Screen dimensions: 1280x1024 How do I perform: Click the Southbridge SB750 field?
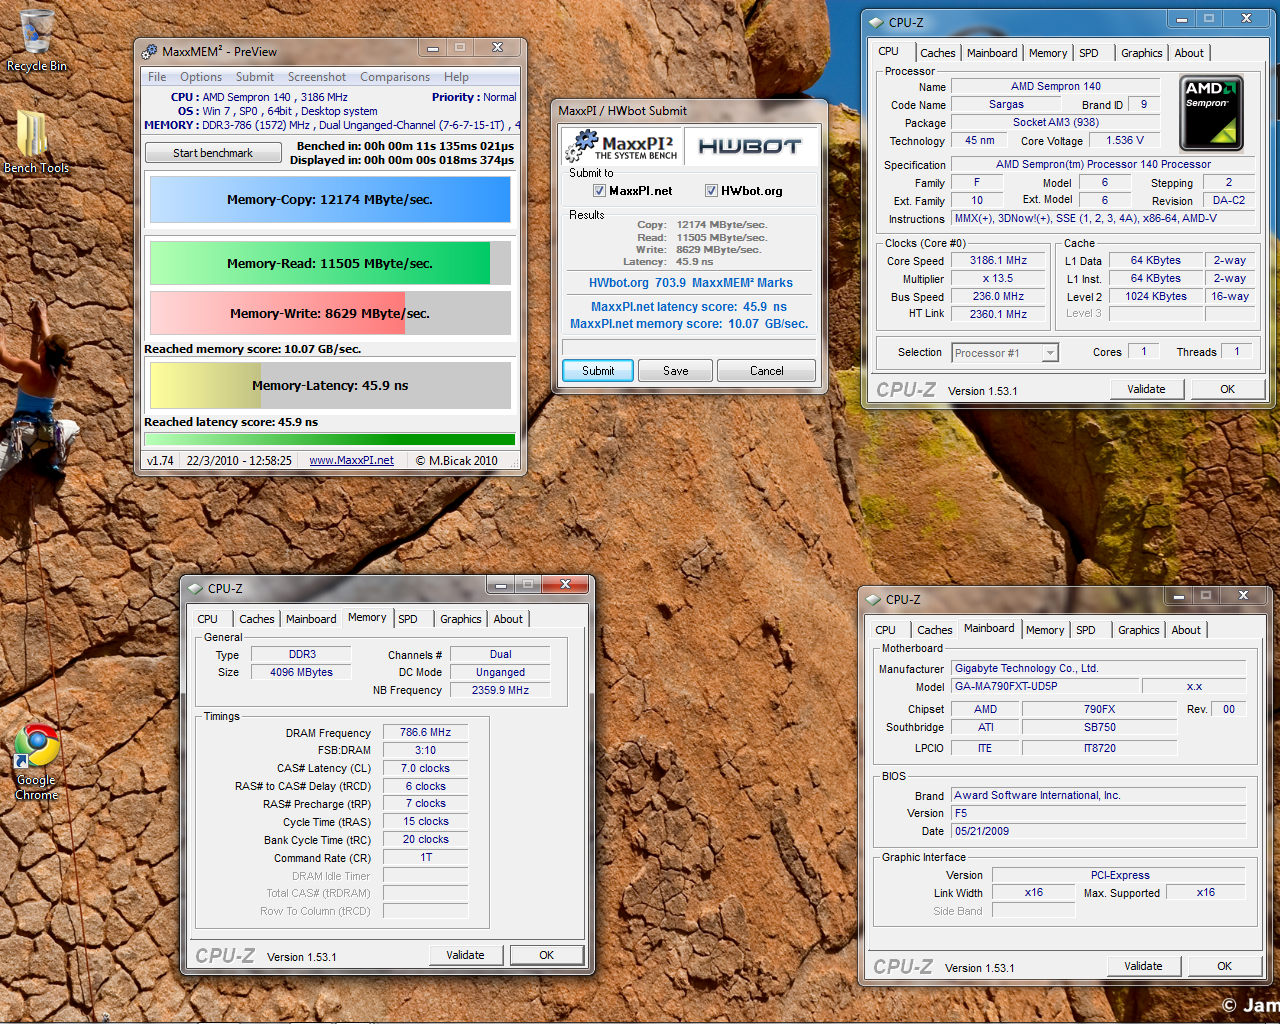(x=1099, y=728)
